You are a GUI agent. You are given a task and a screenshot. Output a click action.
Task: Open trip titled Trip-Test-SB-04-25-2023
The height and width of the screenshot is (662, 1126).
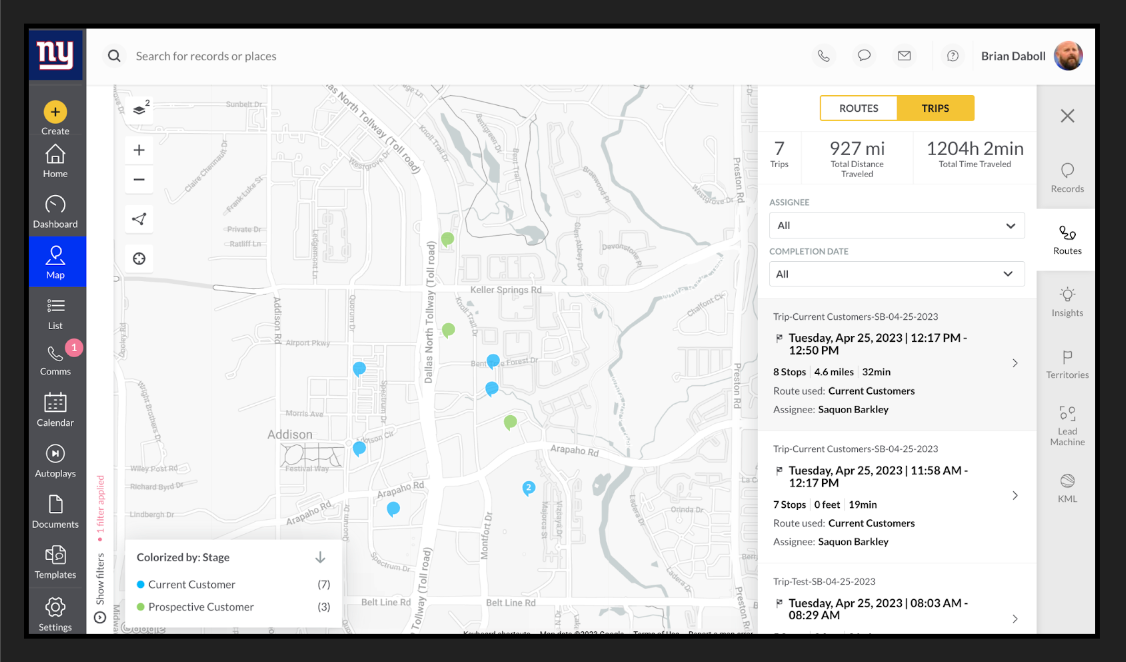pyautogui.click(x=824, y=582)
